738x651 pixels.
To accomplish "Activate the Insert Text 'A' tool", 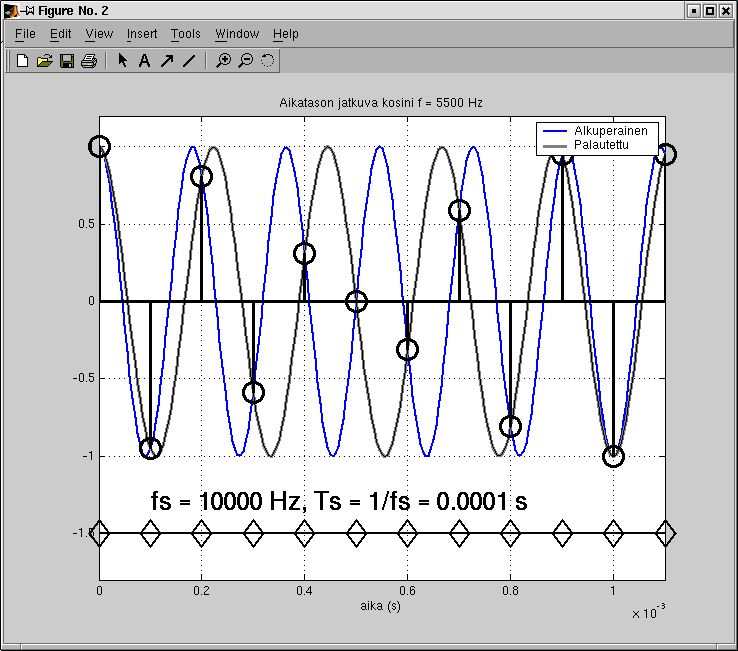I will (x=144, y=61).
